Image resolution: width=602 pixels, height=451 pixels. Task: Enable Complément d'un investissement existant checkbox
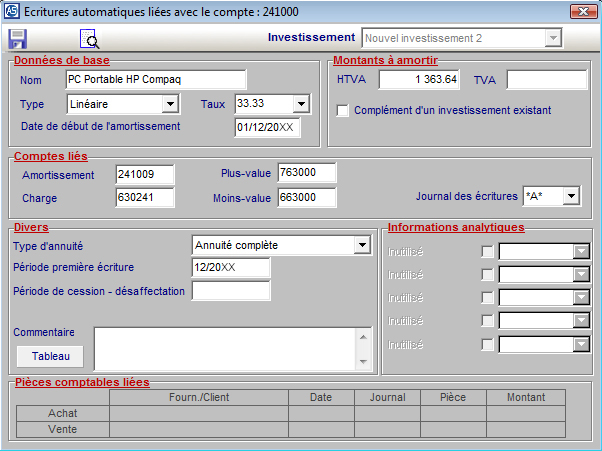click(343, 110)
